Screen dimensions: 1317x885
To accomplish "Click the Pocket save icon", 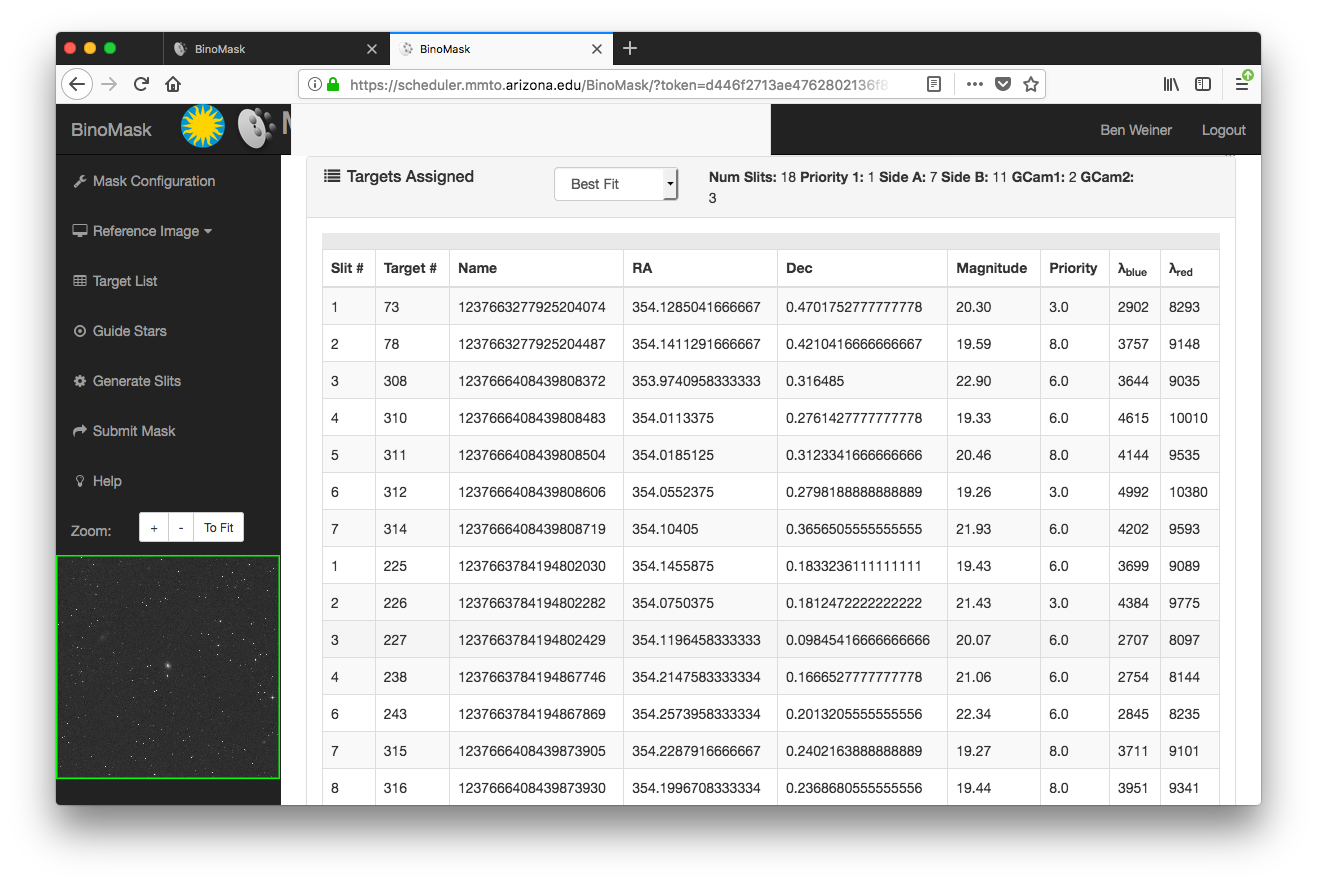I will (1002, 85).
